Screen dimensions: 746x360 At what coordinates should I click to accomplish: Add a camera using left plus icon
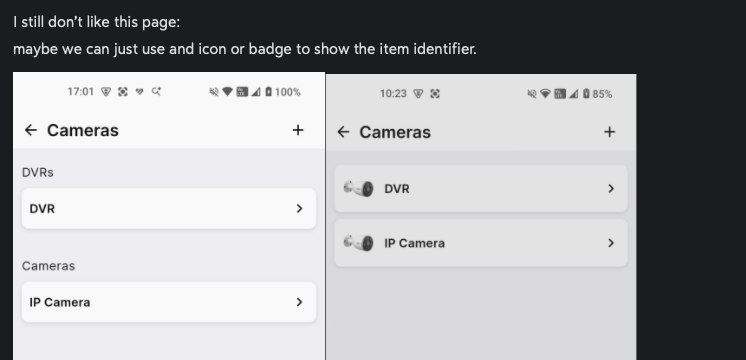point(298,130)
